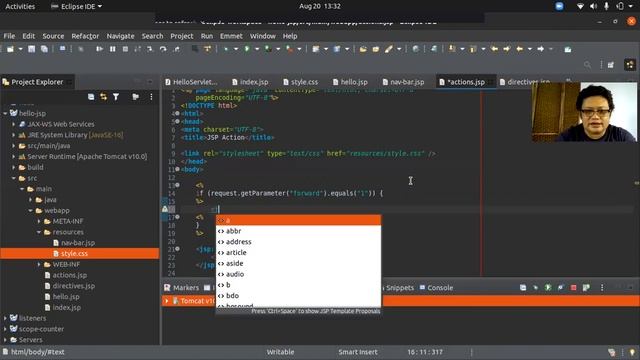Open the File menu
The image size is (640, 360).
(x=9, y=36)
